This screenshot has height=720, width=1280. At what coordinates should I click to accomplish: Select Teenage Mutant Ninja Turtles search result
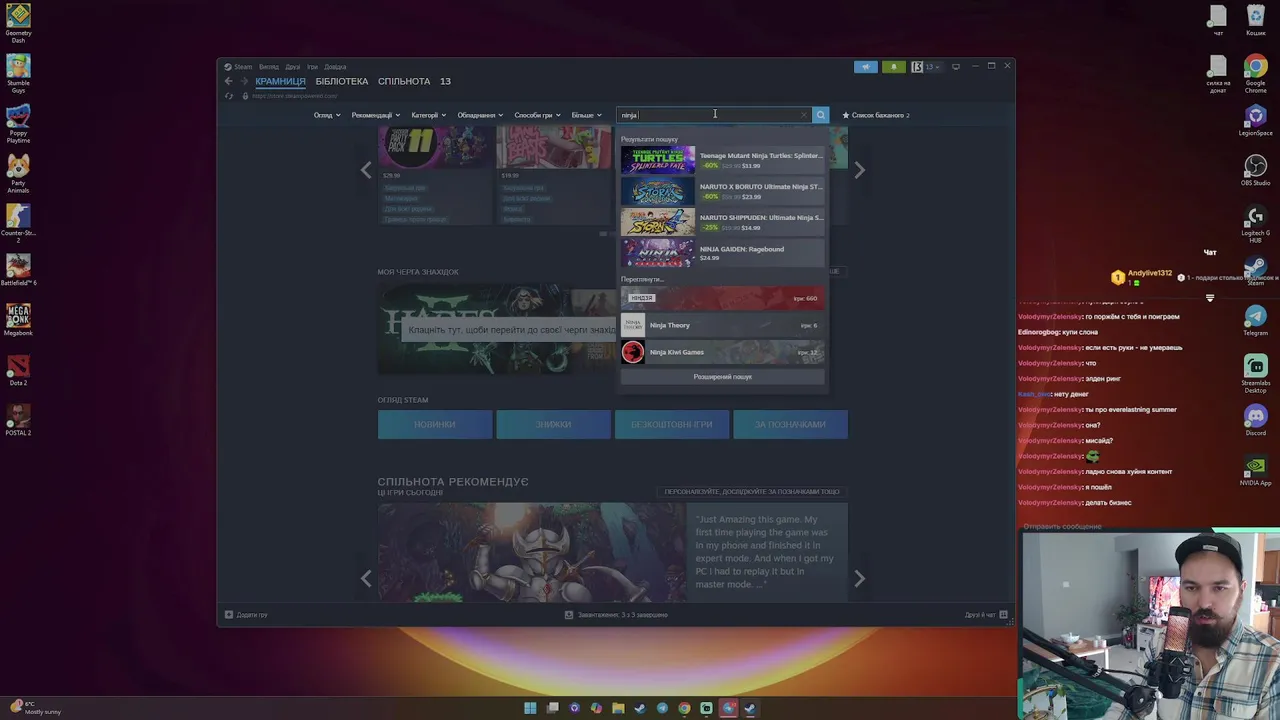pyautogui.click(x=723, y=160)
